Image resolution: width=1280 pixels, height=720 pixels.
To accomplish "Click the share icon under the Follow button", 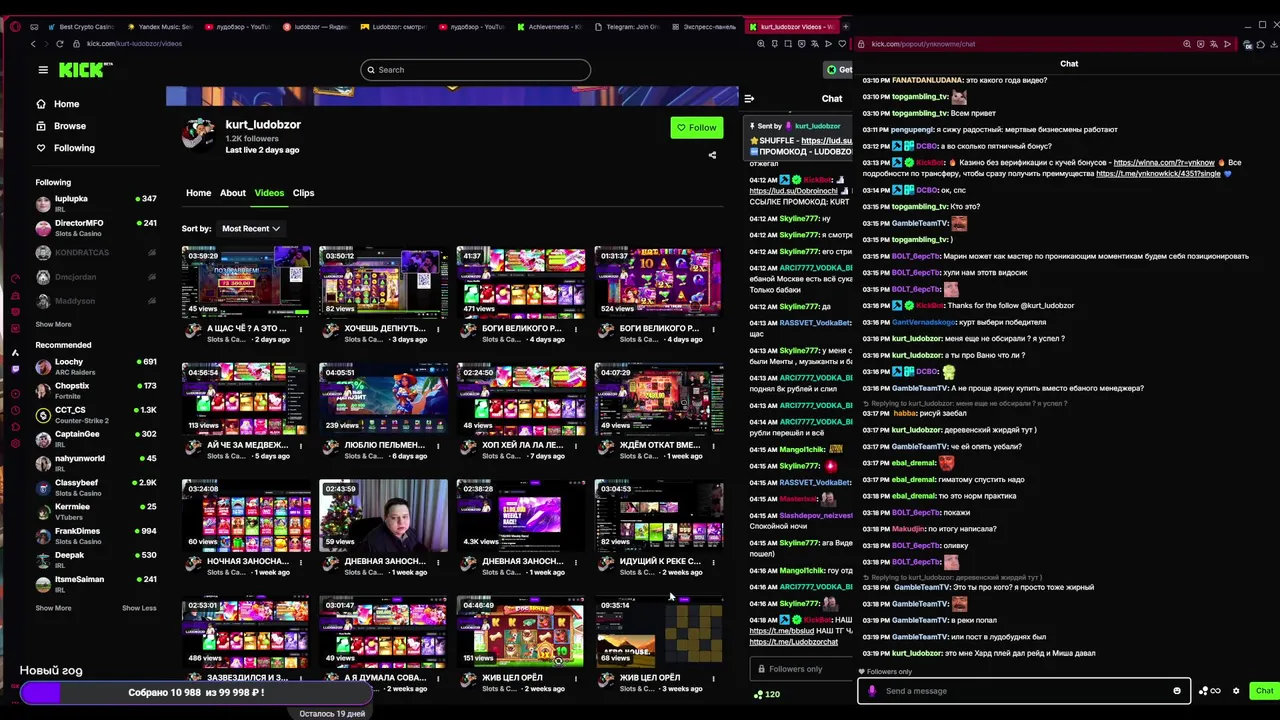I will [712, 155].
